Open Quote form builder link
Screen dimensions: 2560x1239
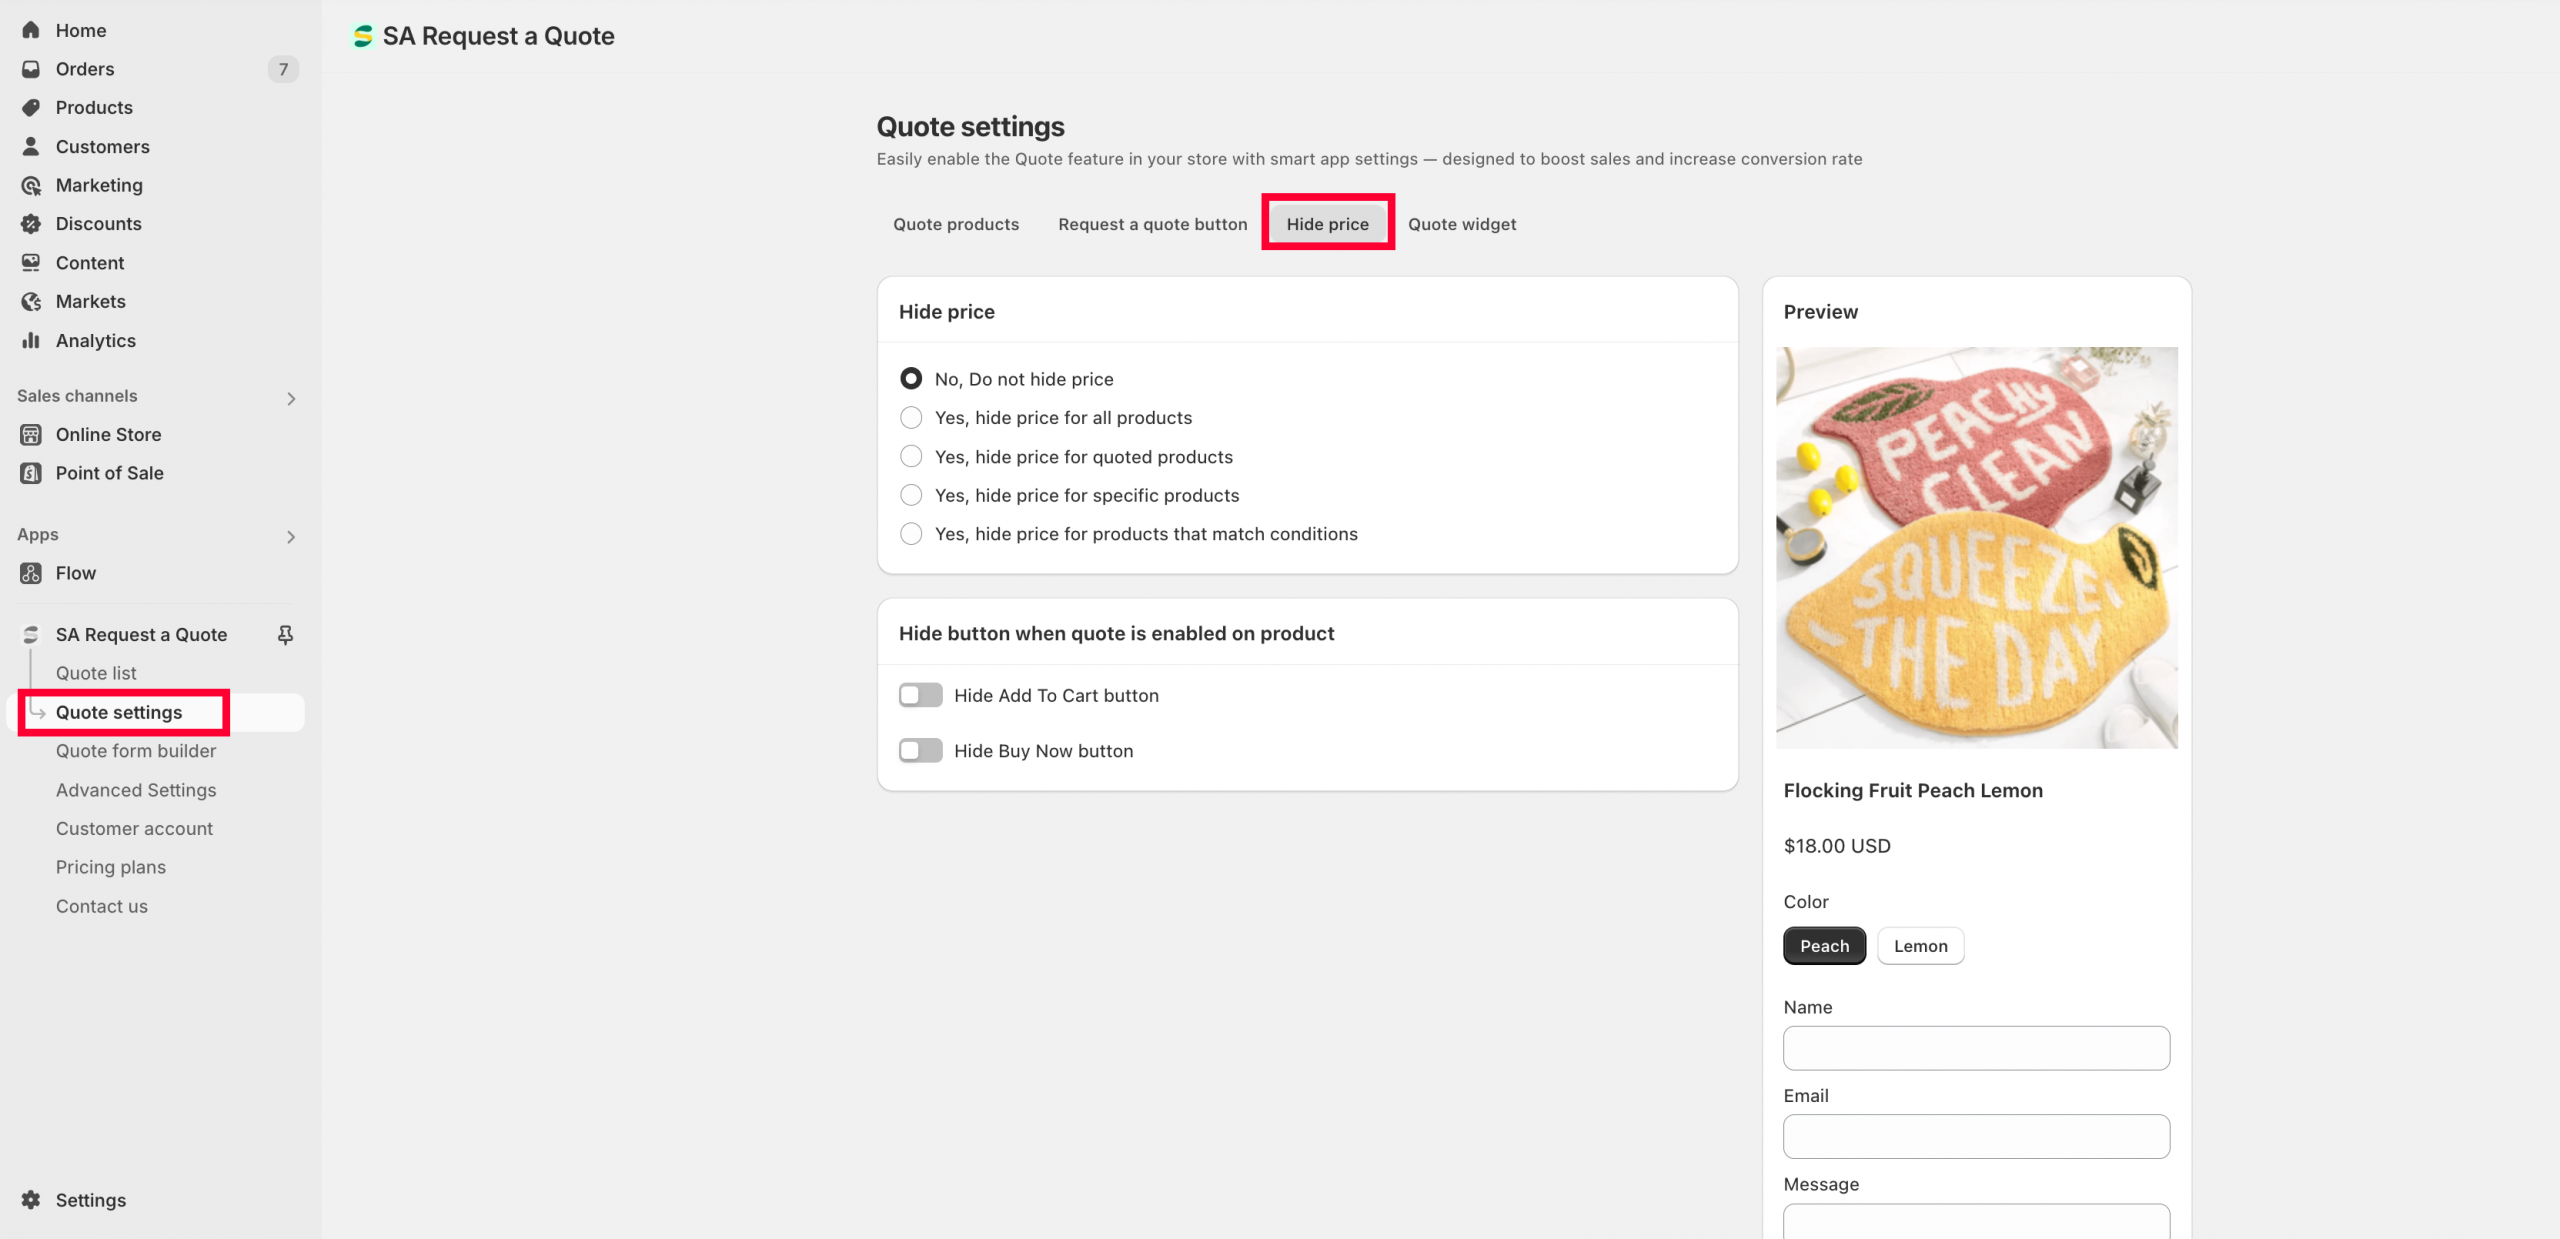(136, 751)
